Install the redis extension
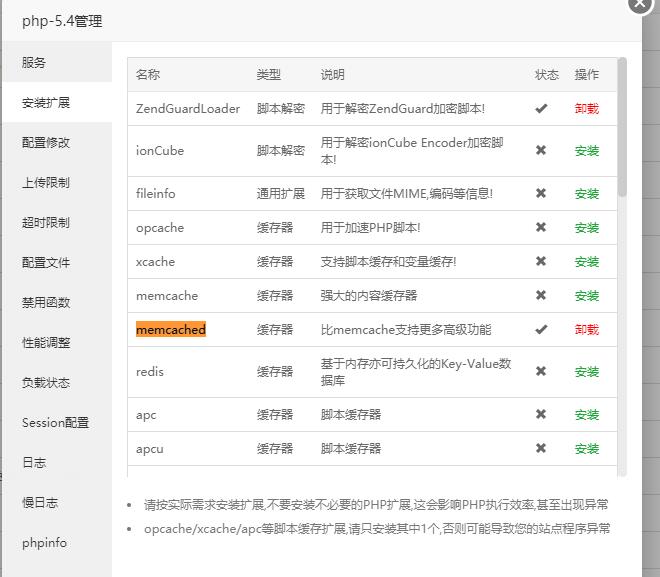Screen dimensions: 660x577 click(587, 372)
